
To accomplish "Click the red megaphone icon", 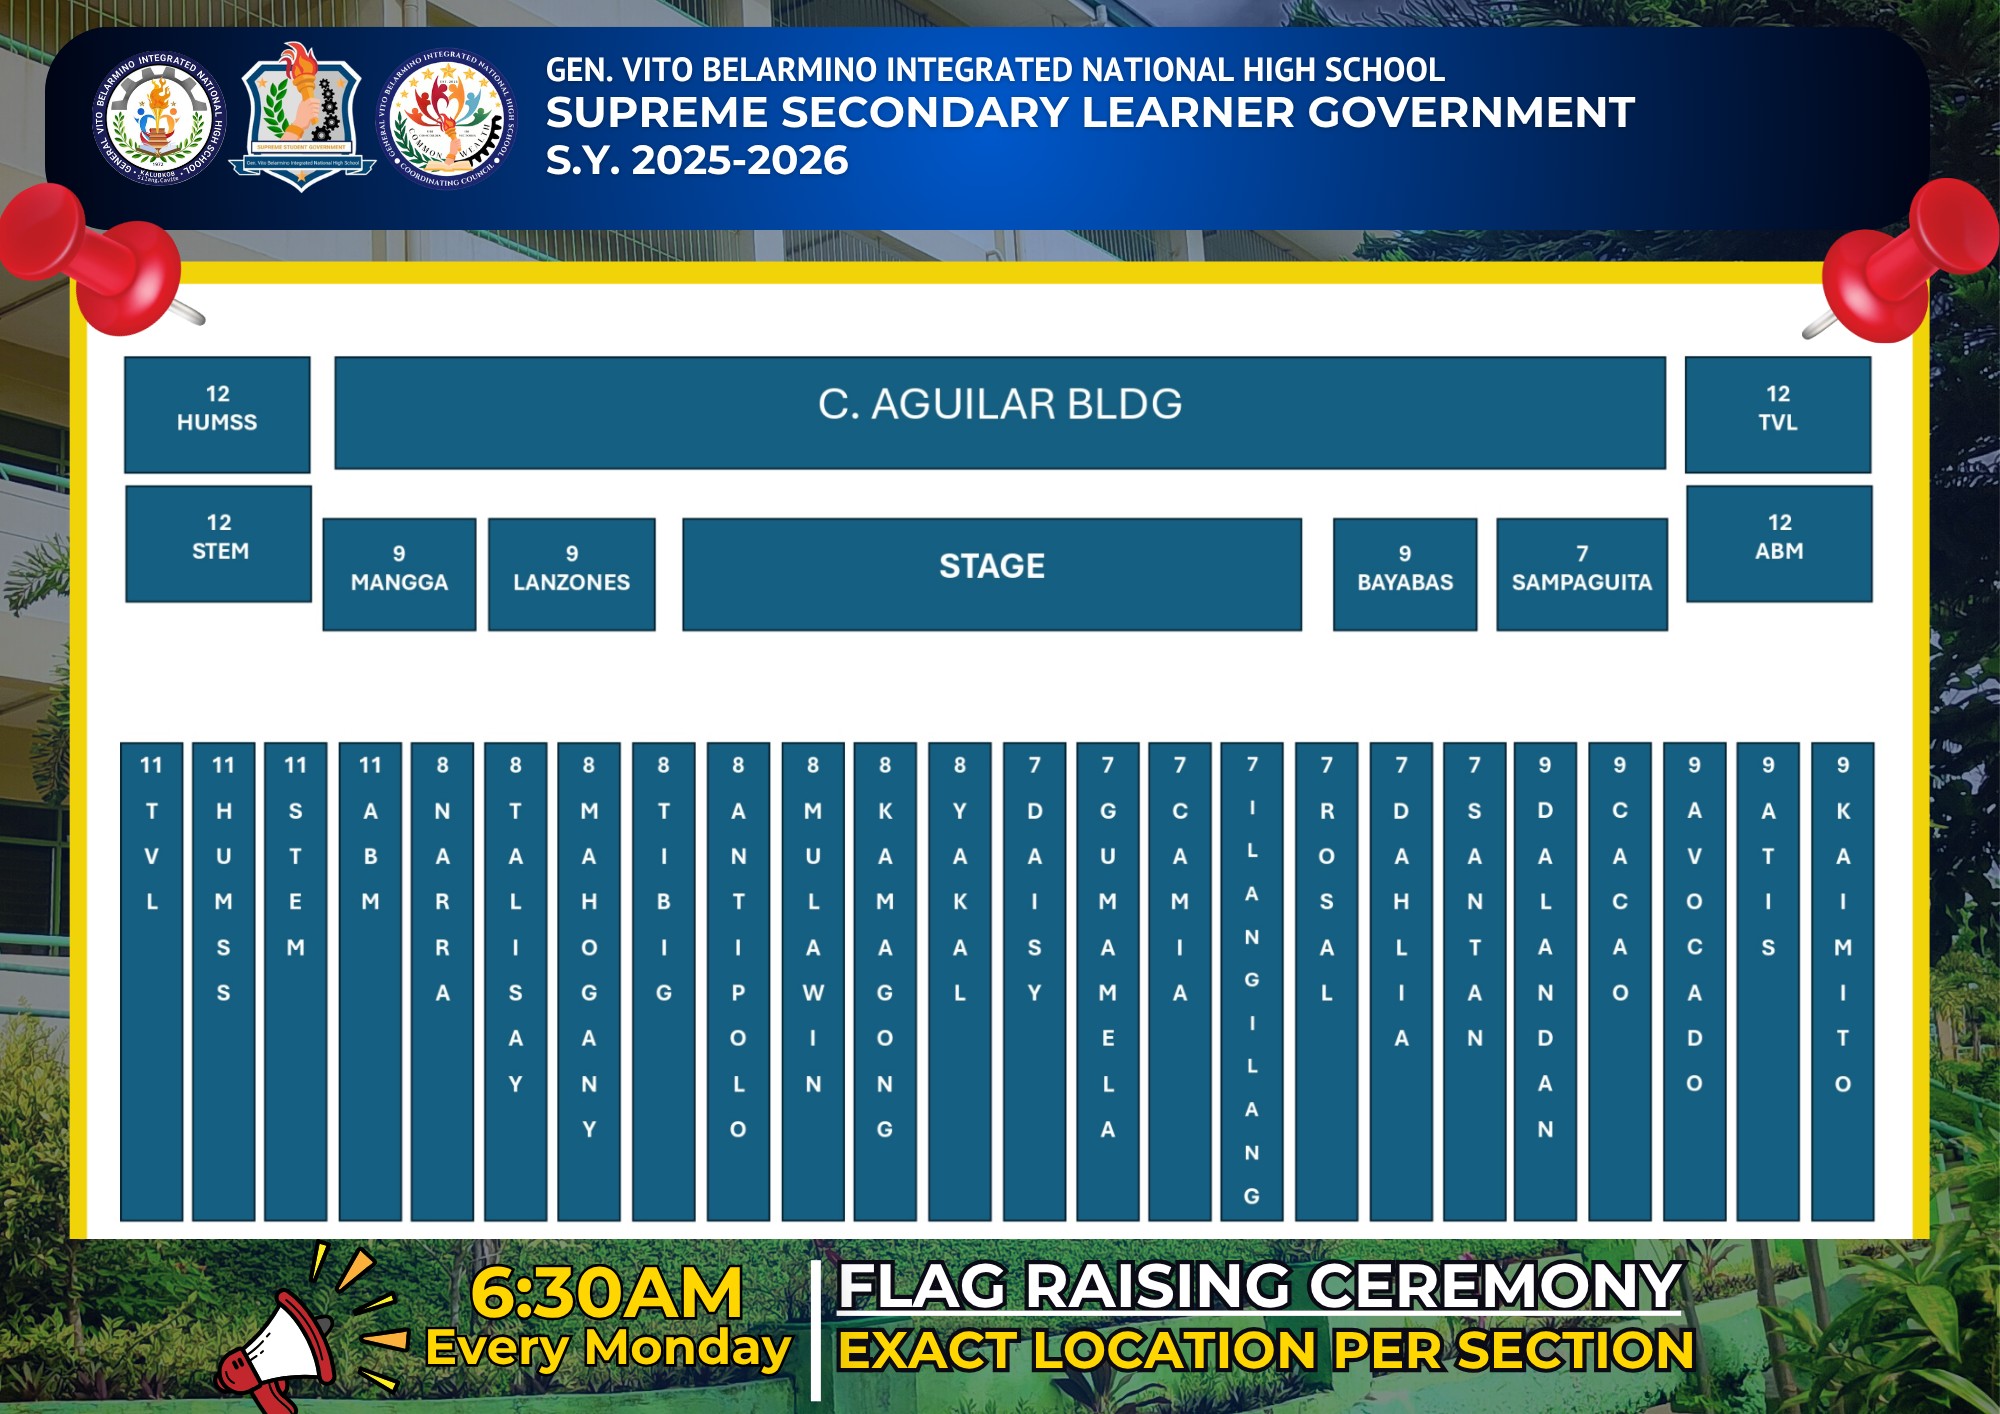I will (x=274, y=1352).
